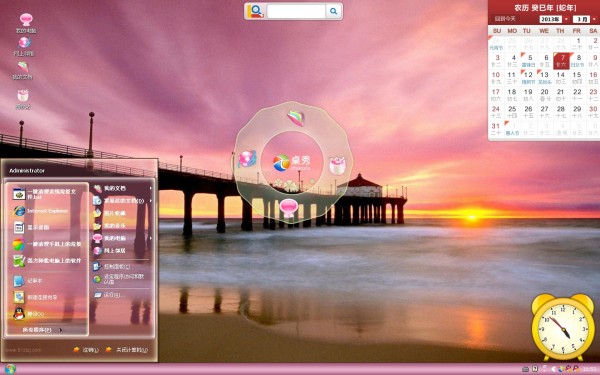Click the Back to Today calendar button
The width and height of the screenshot is (600, 375).
505,19
